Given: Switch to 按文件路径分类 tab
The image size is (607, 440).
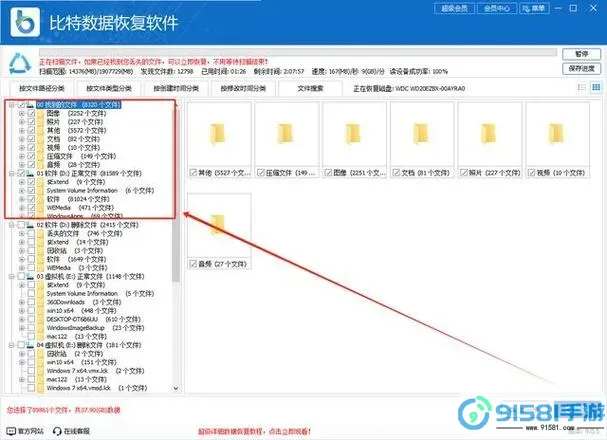Looking at the screenshot, I should pyautogui.click(x=42, y=89).
